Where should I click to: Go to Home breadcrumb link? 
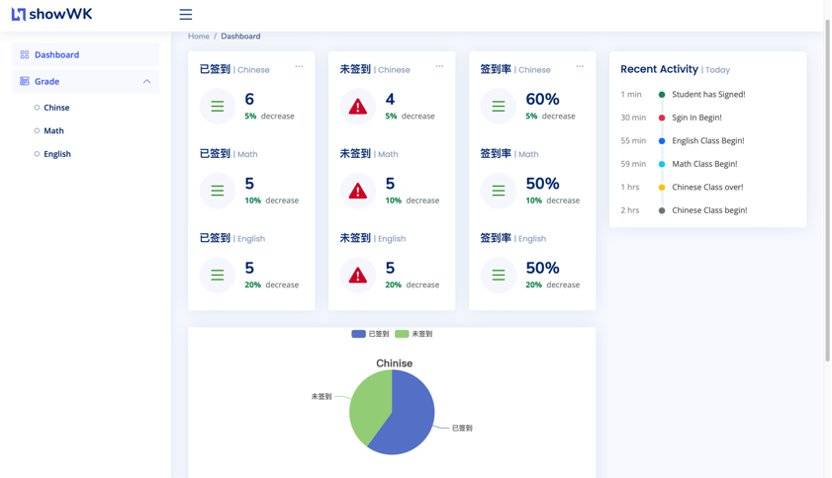tap(198, 36)
